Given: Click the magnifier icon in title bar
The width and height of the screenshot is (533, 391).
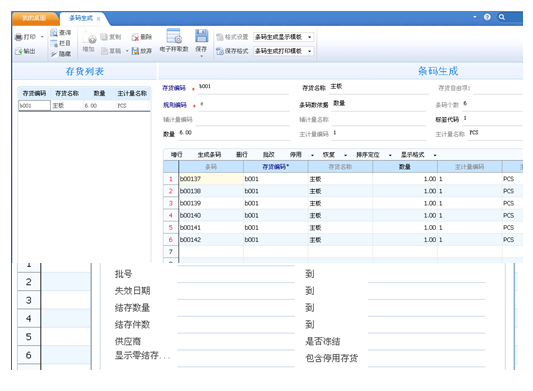Looking at the screenshot, I should pos(502,17).
